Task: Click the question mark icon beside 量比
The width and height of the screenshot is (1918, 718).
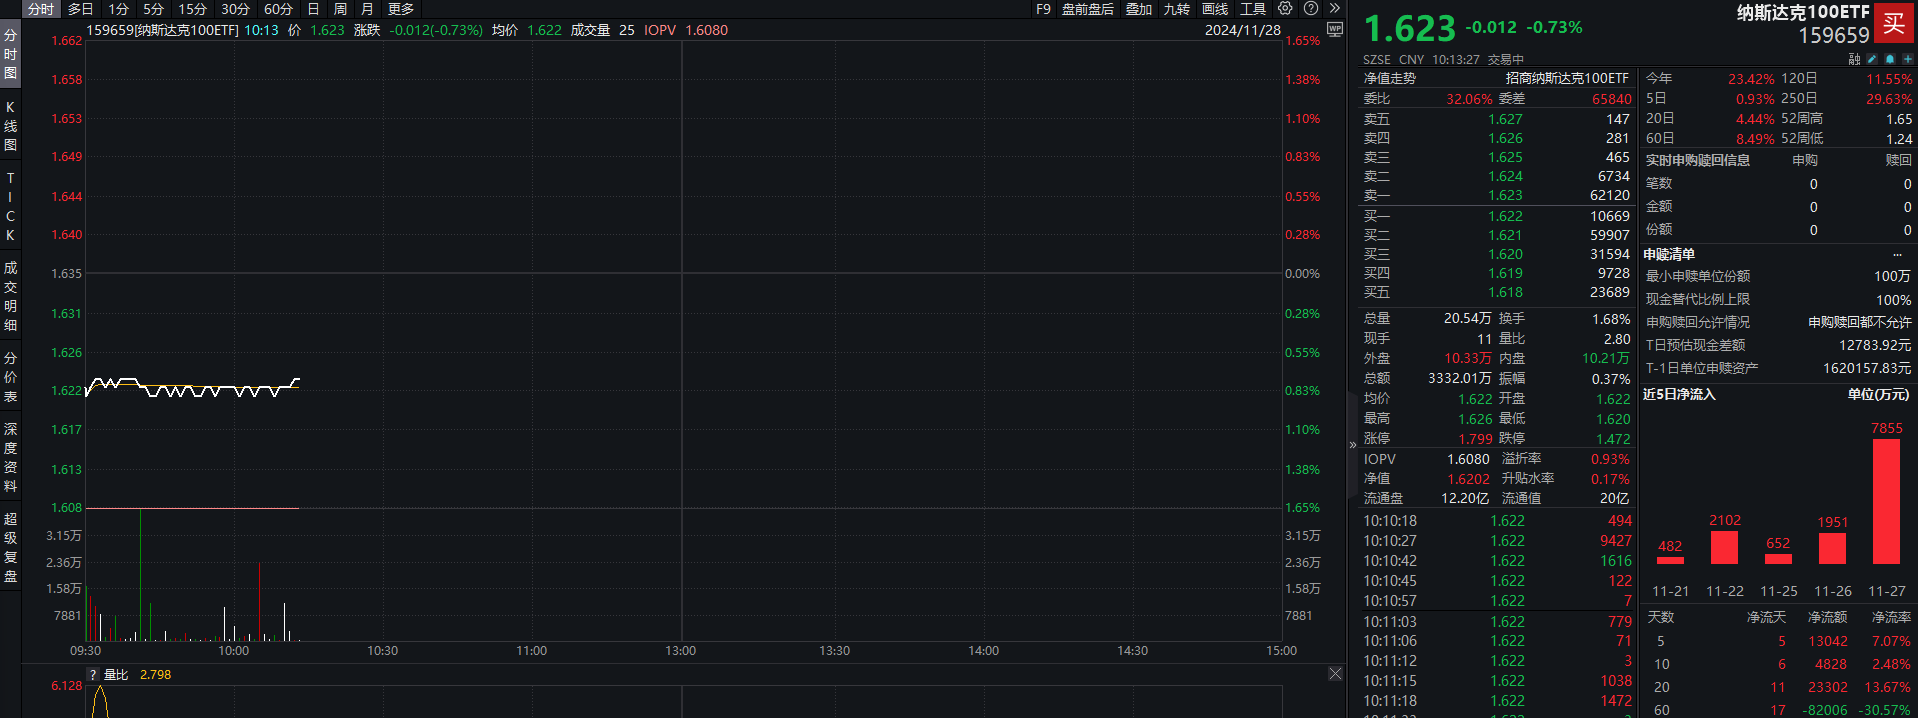Action: [x=93, y=675]
